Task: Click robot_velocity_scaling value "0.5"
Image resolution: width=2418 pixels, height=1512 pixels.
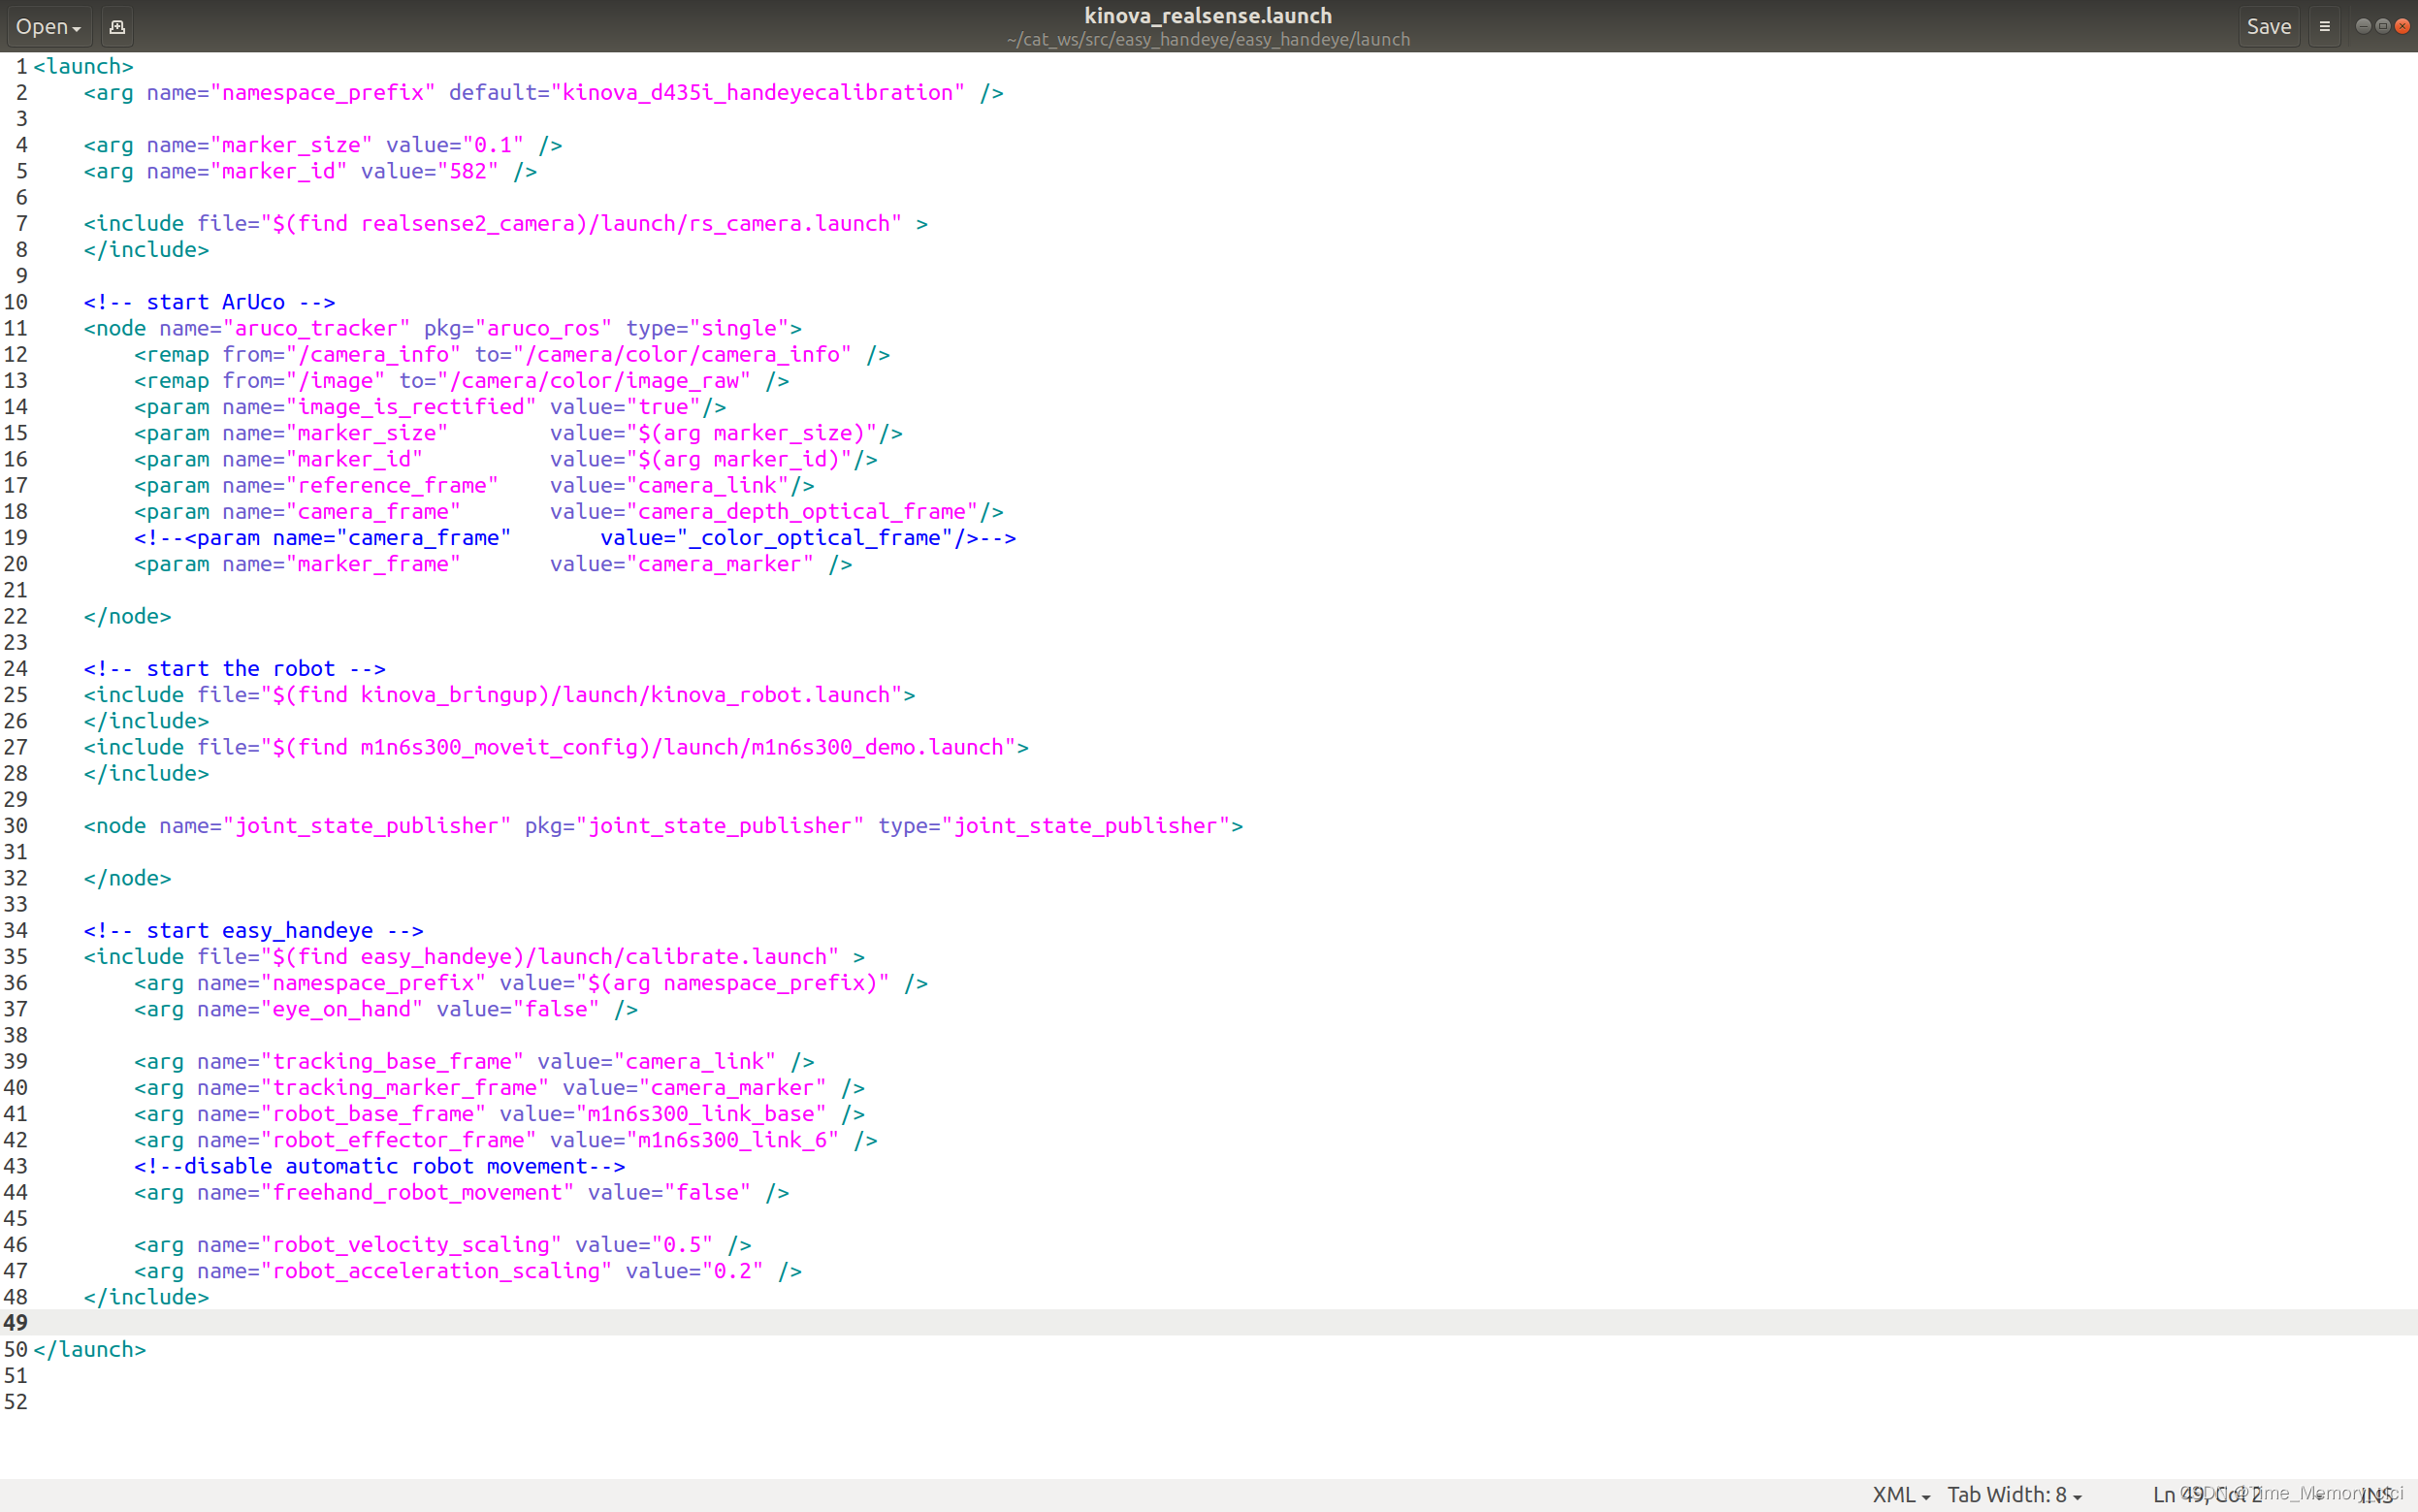Action: (682, 1244)
